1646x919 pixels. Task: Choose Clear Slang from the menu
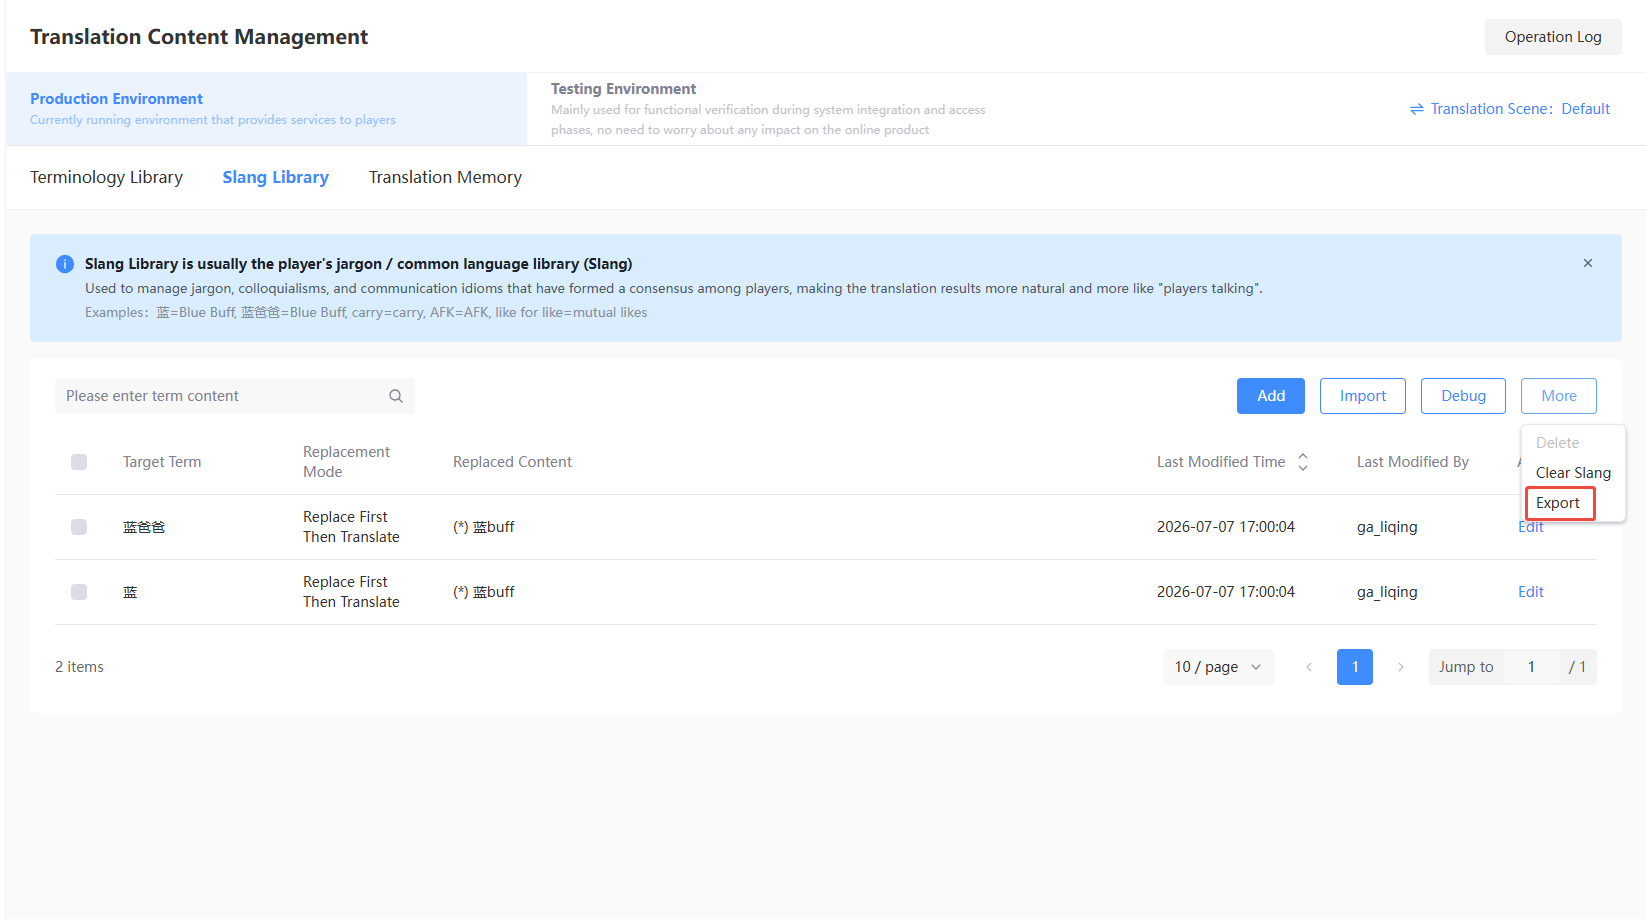tap(1573, 473)
